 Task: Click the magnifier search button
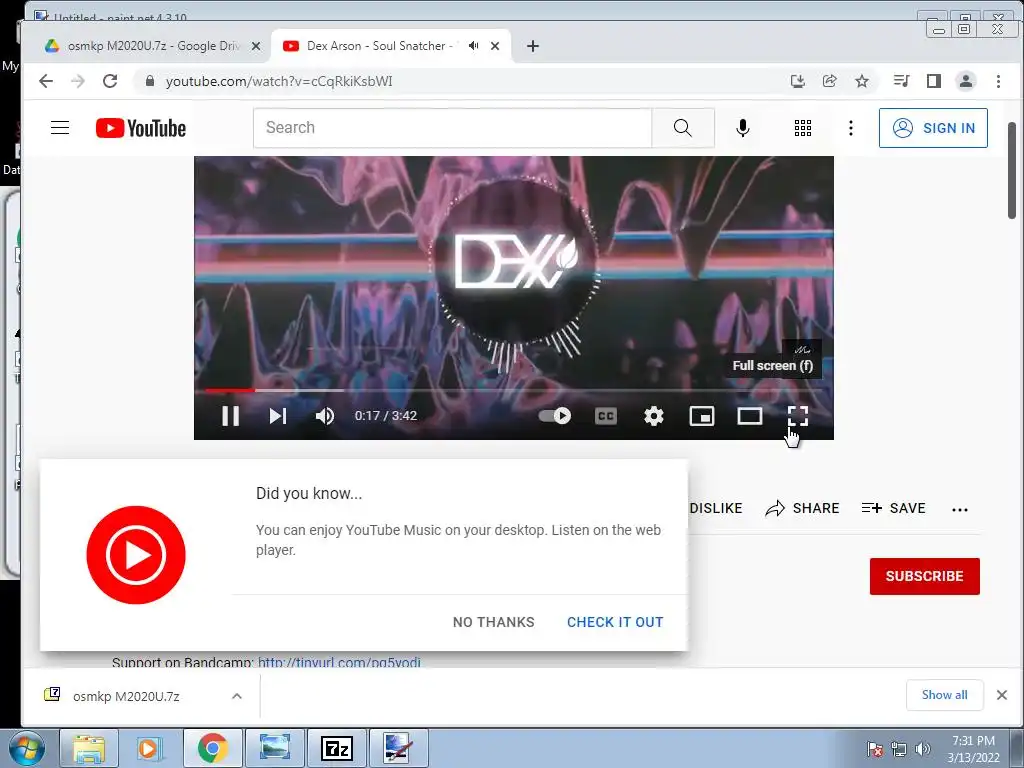682,128
